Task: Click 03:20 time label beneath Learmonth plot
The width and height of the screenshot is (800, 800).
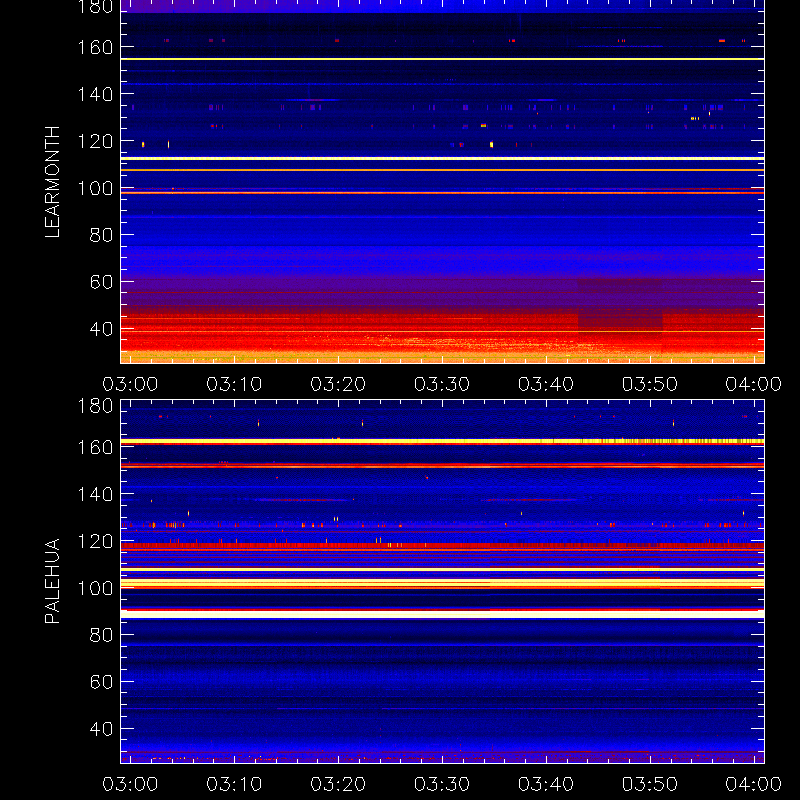Action: (338, 384)
